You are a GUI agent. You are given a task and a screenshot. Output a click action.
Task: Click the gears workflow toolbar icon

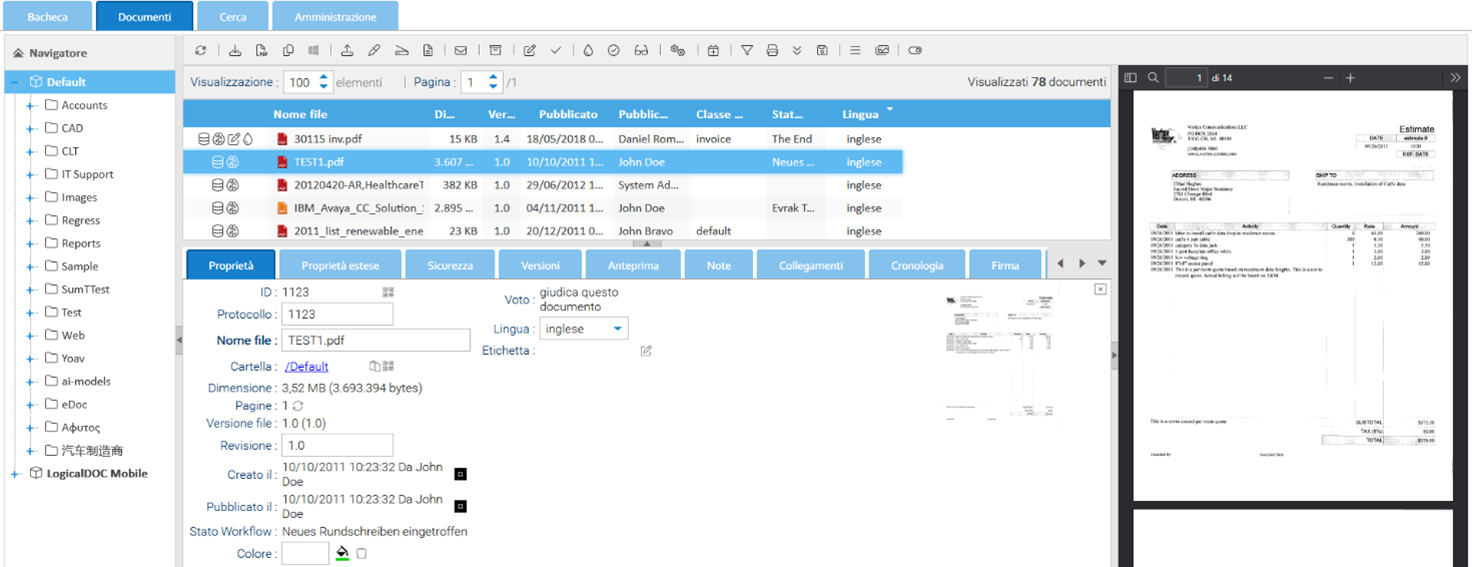678,50
